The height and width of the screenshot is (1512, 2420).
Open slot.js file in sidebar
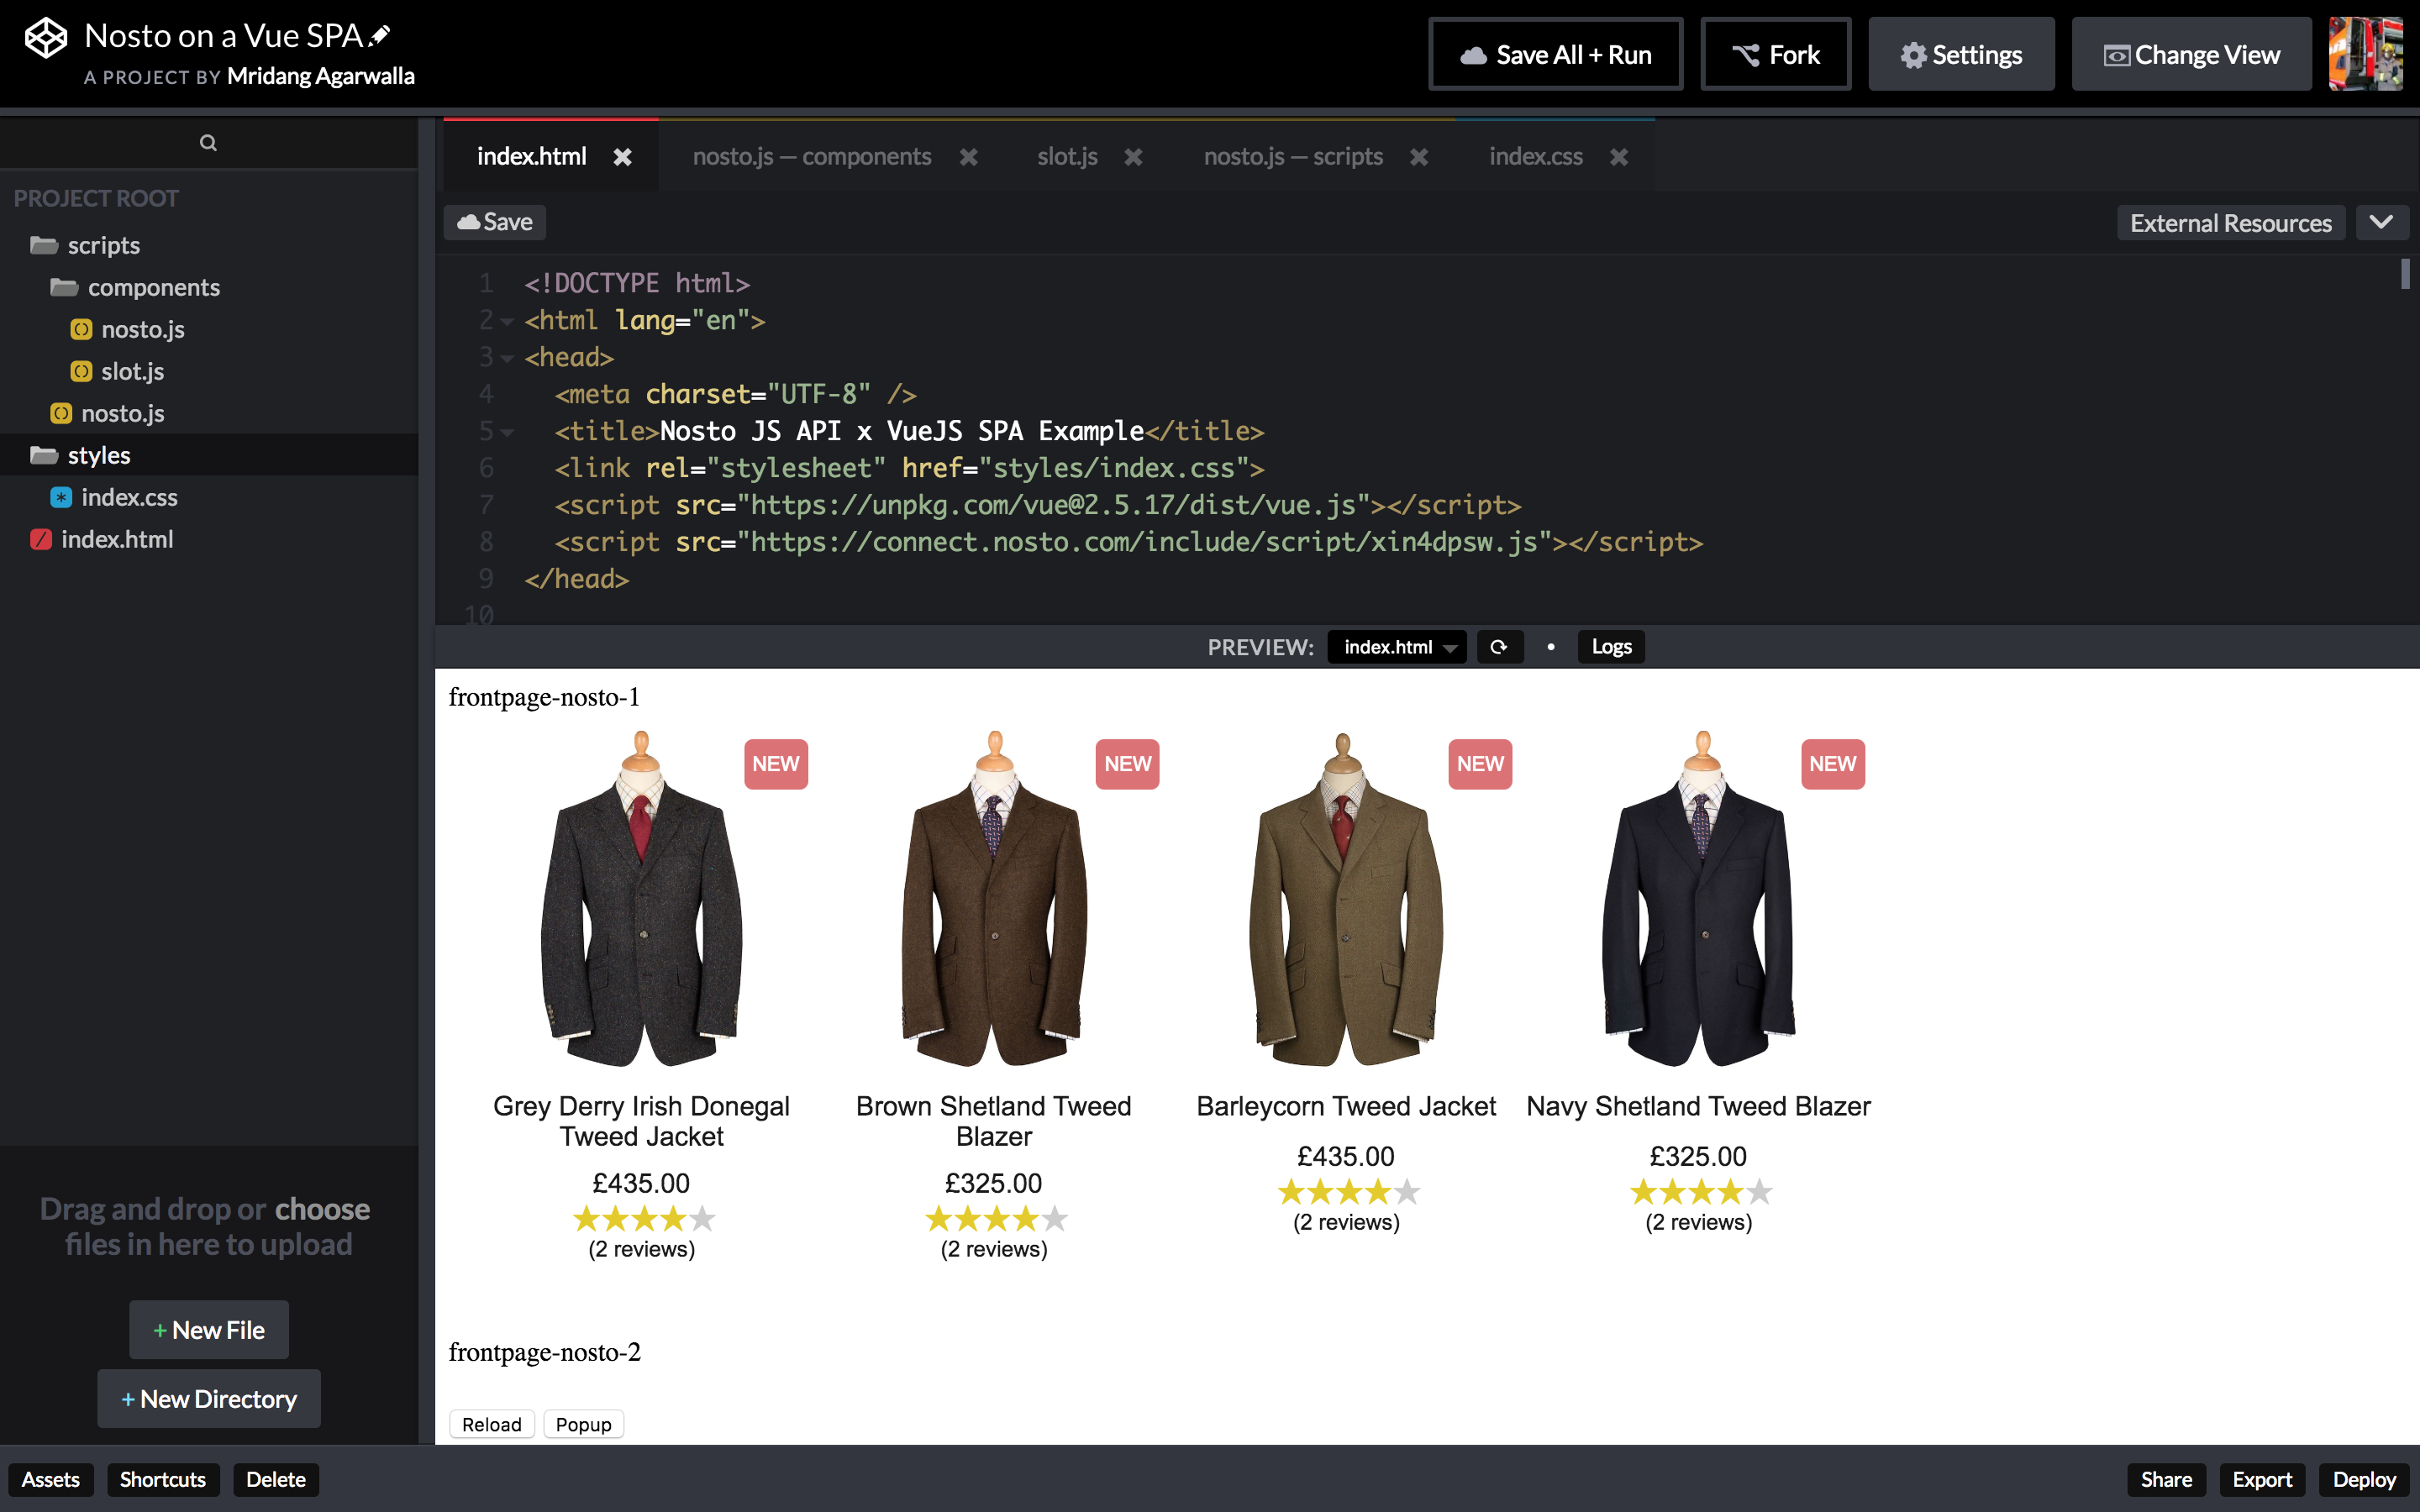118,371
